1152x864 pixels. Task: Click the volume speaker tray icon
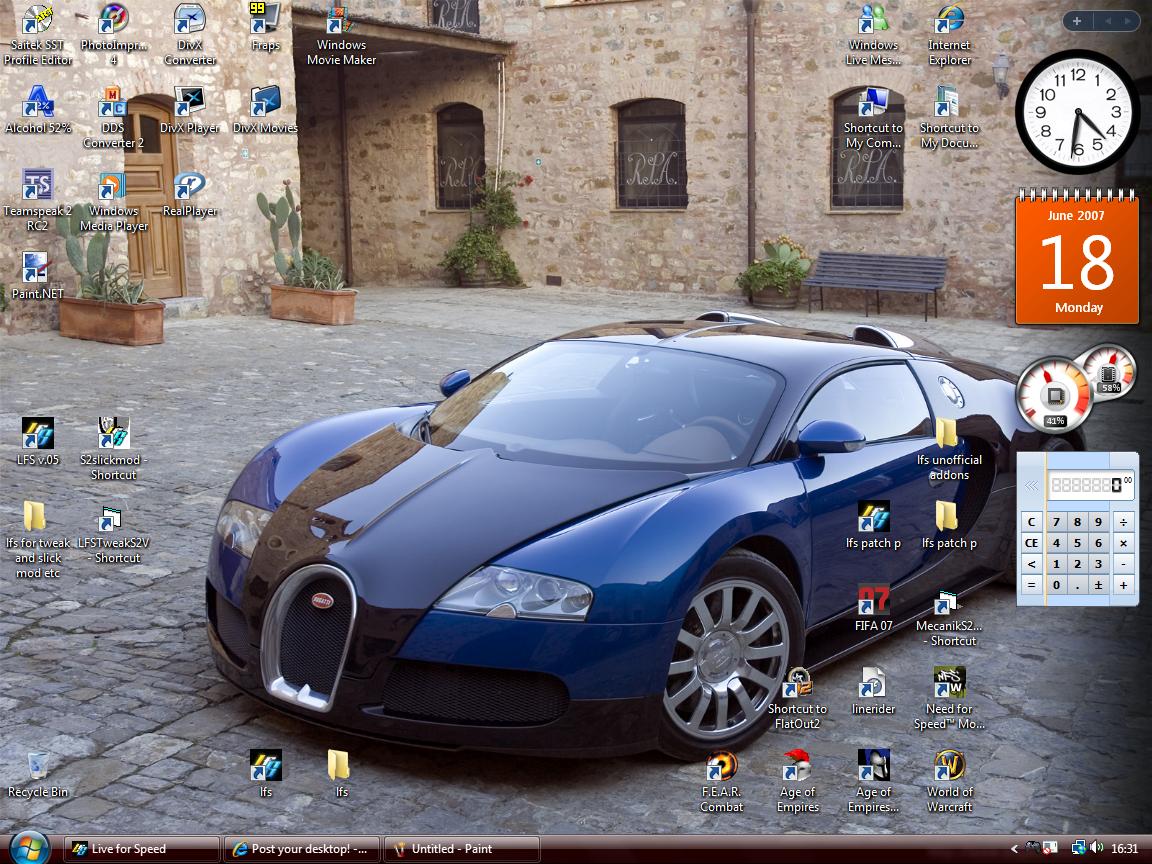(1097, 848)
